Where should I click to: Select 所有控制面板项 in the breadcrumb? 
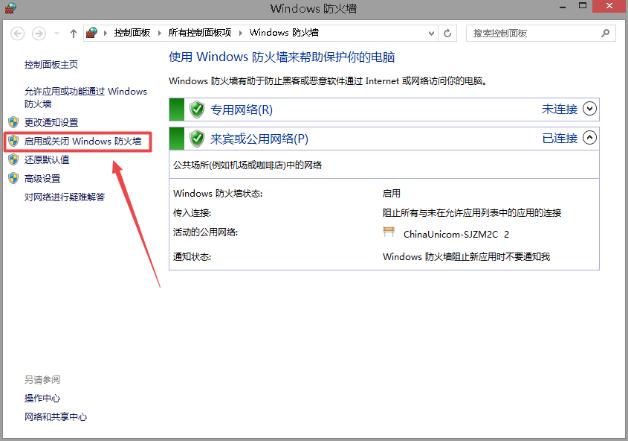[x=199, y=32]
